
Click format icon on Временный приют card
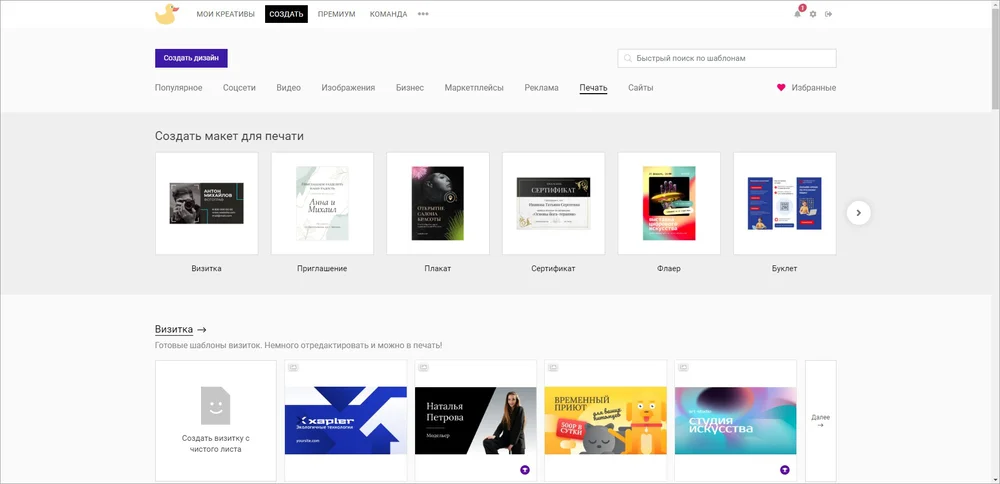click(553, 367)
